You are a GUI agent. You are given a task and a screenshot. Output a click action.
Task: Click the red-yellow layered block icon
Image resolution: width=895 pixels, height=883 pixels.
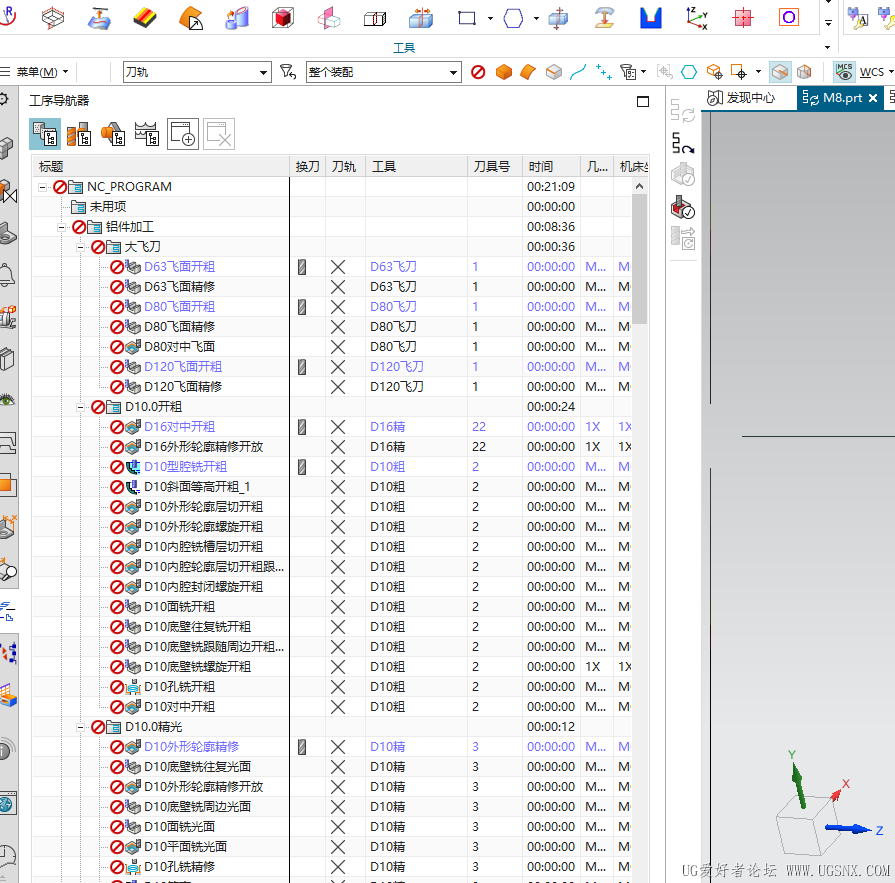[x=144, y=18]
